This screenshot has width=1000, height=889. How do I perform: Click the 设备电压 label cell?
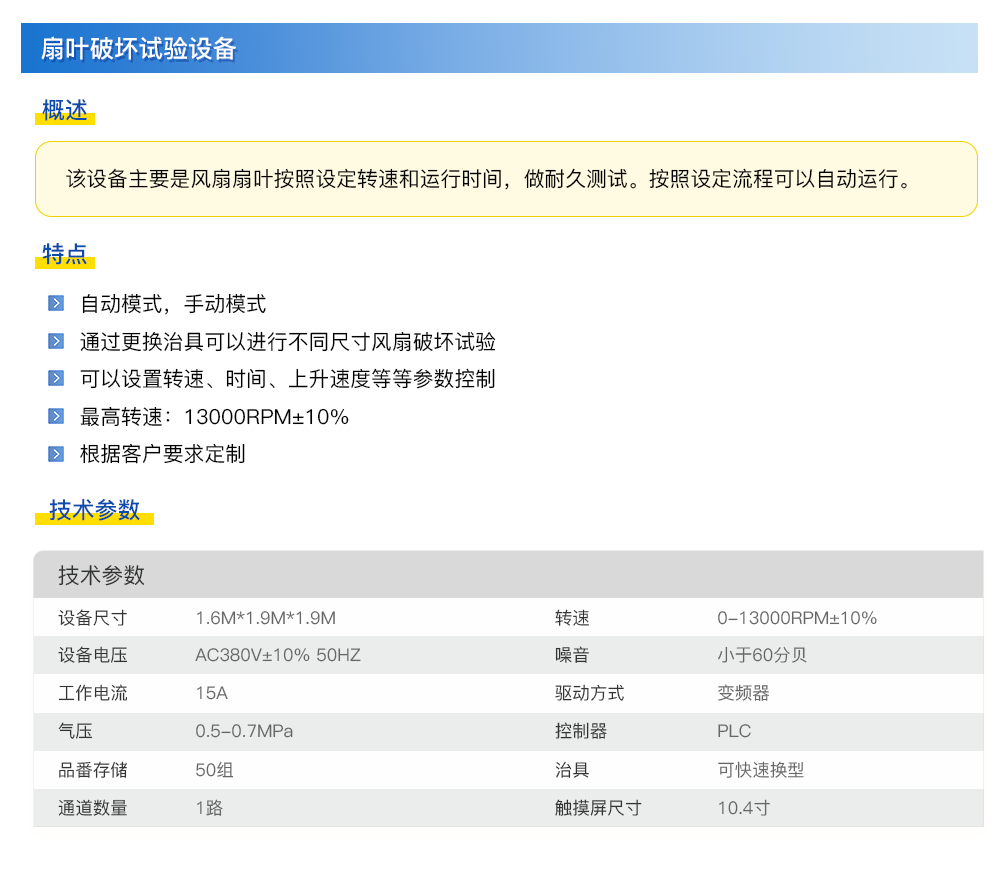[x=92, y=655]
